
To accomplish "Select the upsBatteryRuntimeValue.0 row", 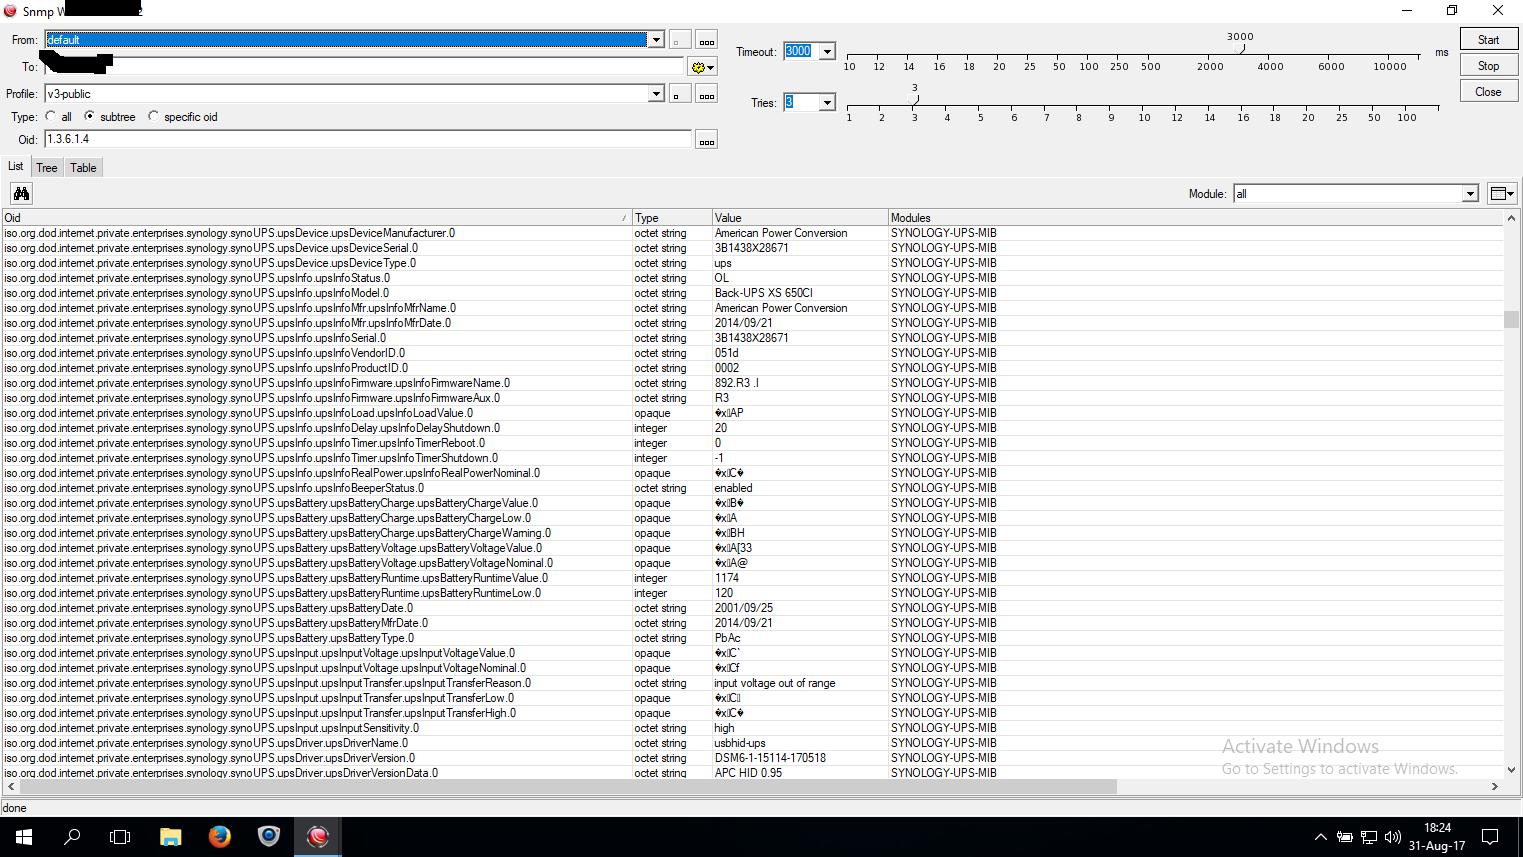I will coord(752,578).
